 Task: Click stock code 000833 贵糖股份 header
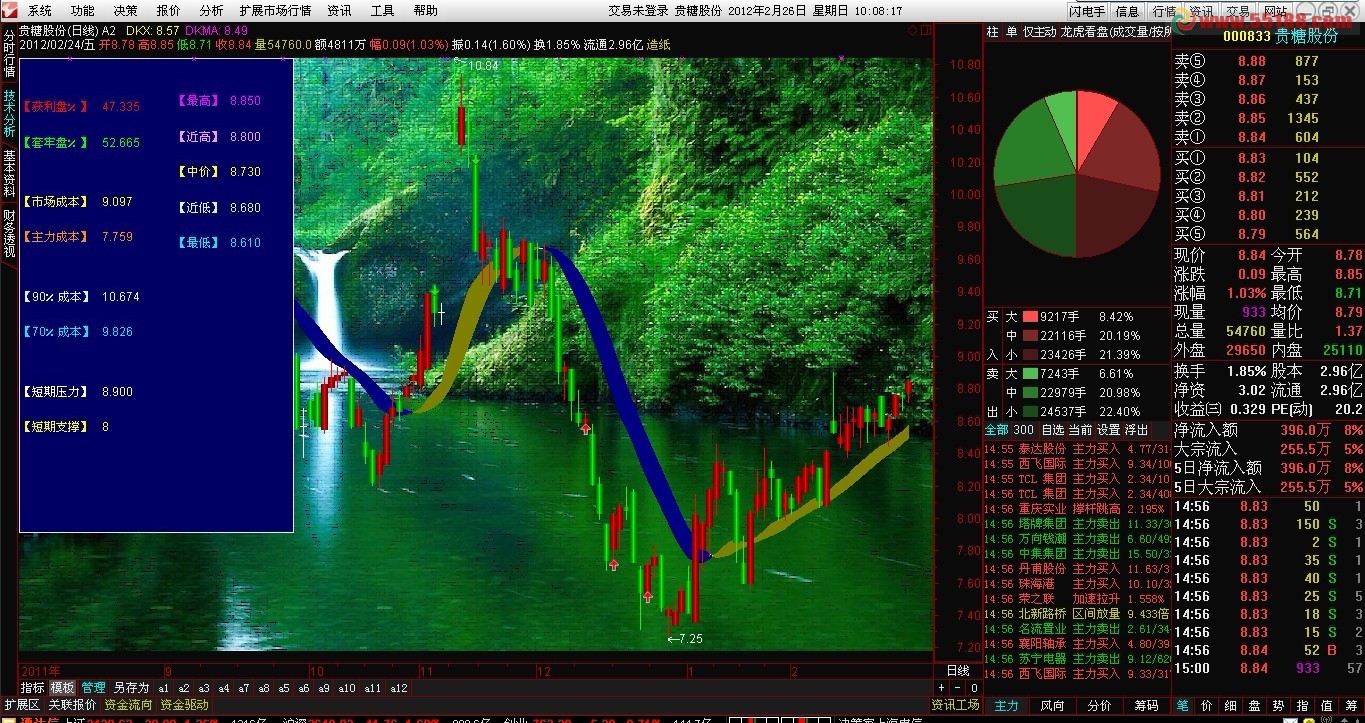(1280, 35)
